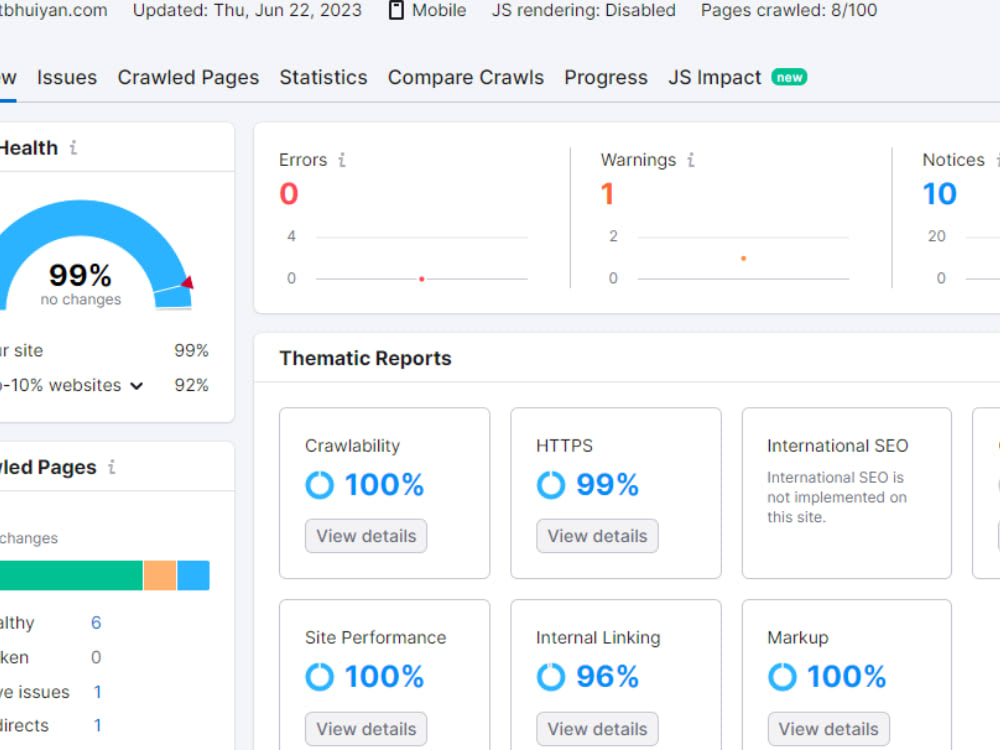Click the redirects count 1 link
The image size is (1000, 750).
[x=97, y=725]
